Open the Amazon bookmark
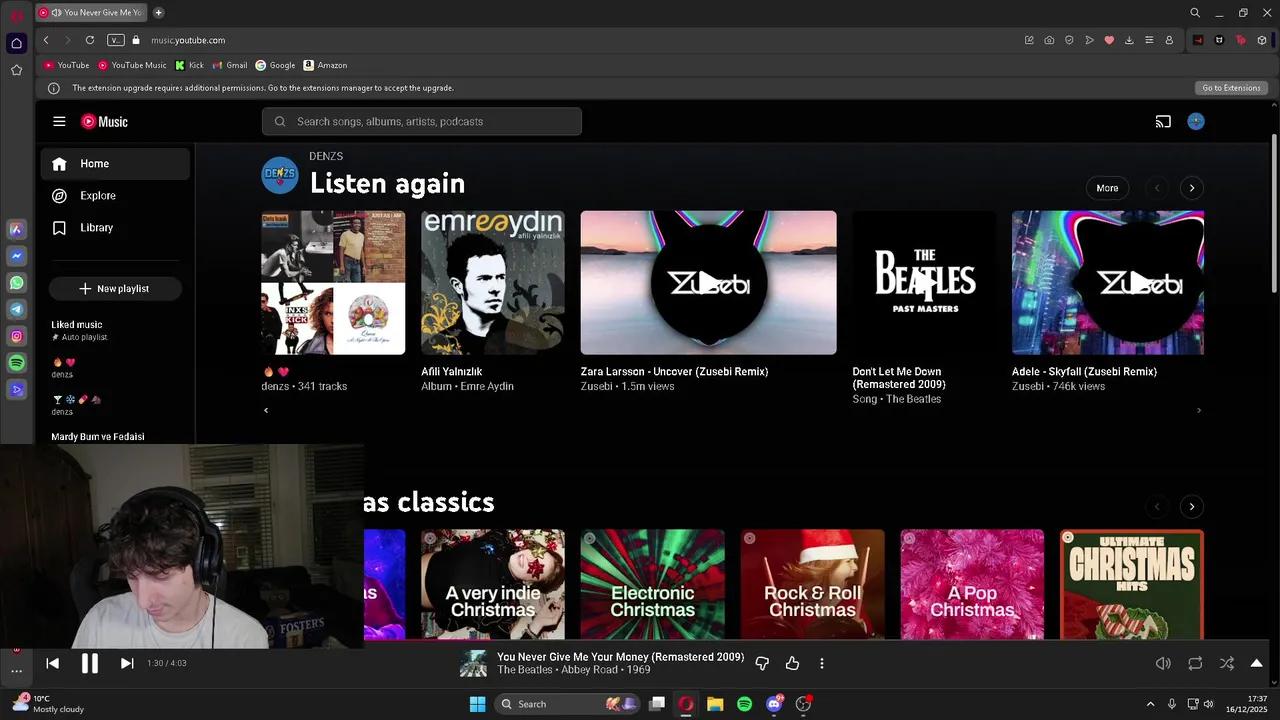 tap(325, 65)
